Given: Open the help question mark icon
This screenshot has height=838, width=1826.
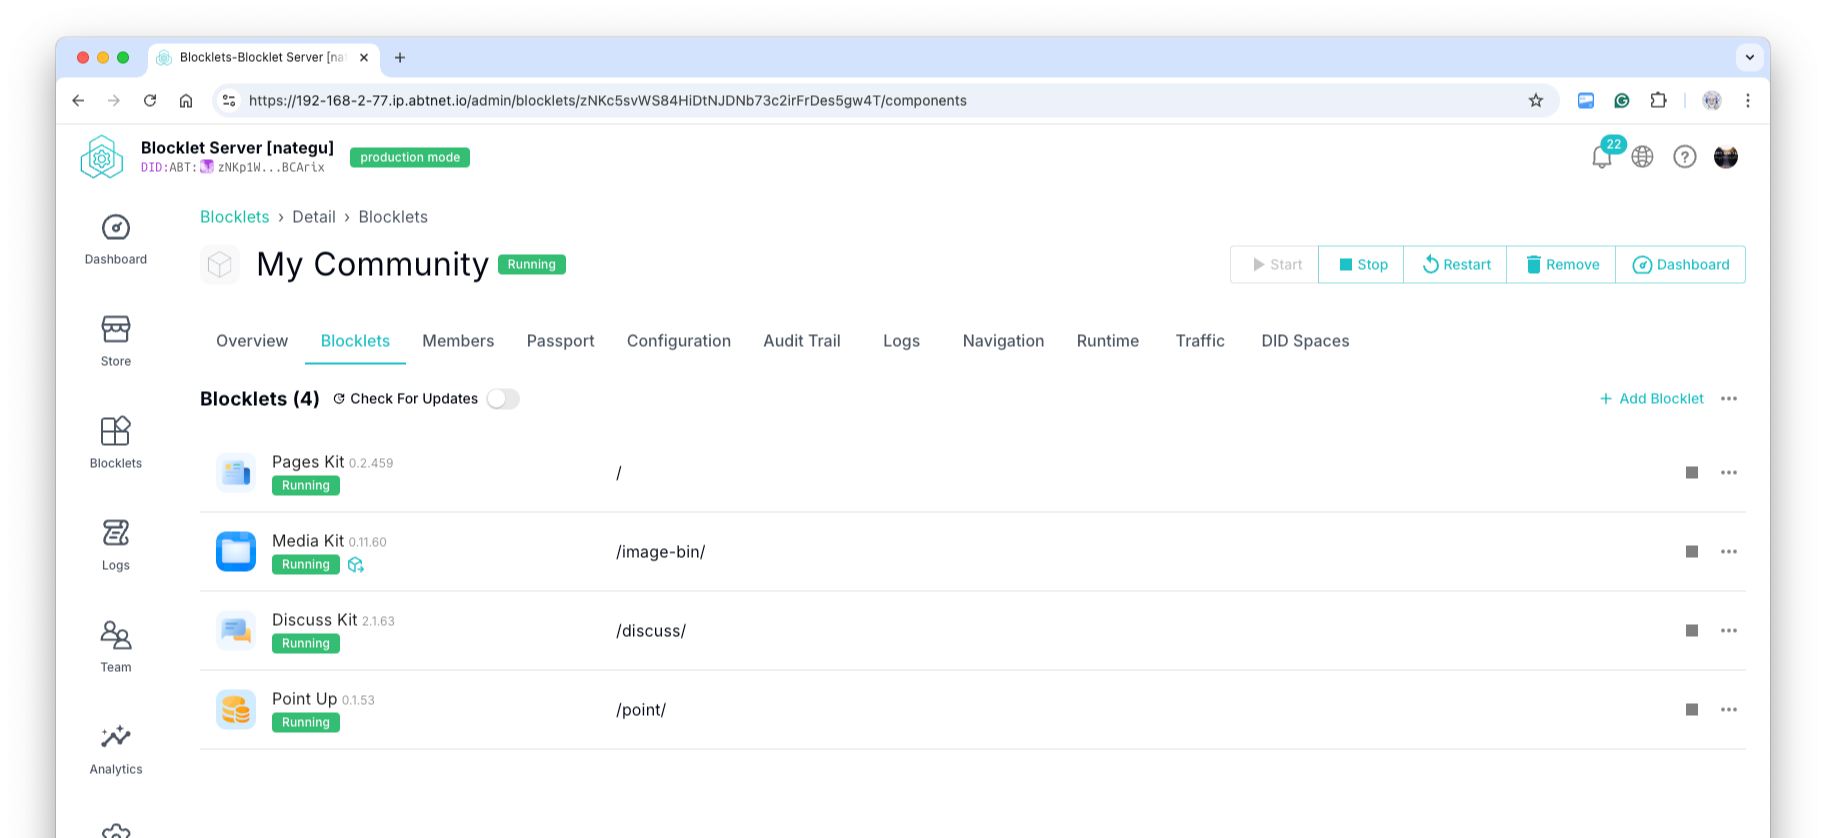Looking at the screenshot, I should click(x=1684, y=157).
